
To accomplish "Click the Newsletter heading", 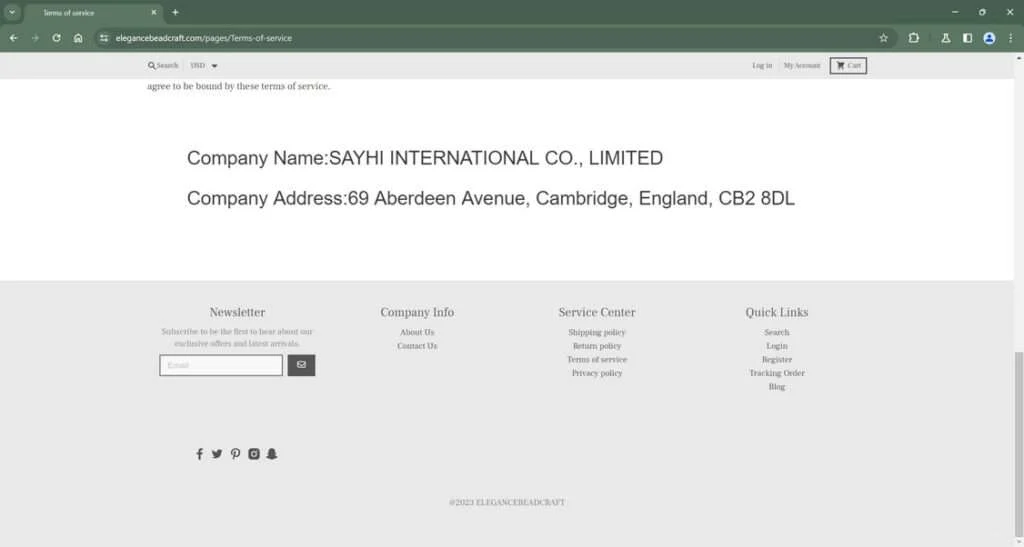I will pos(237,313).
